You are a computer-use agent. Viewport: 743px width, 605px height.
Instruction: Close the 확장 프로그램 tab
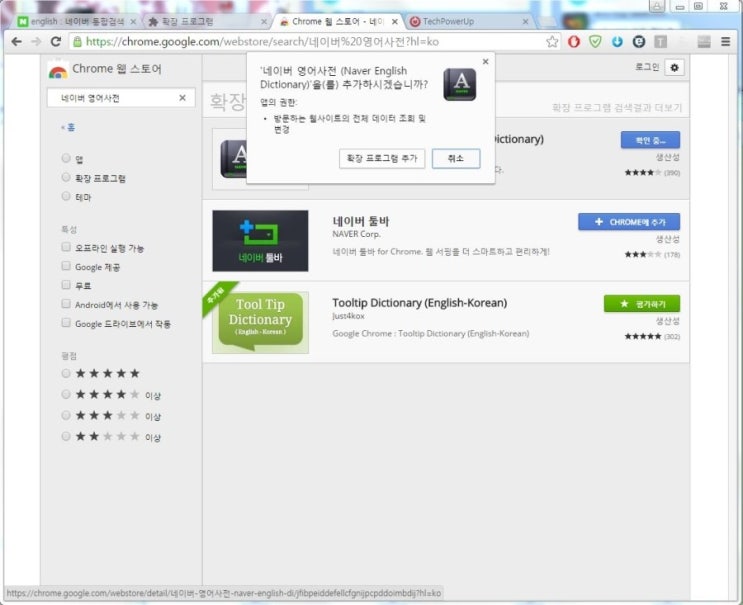(264, 22)
